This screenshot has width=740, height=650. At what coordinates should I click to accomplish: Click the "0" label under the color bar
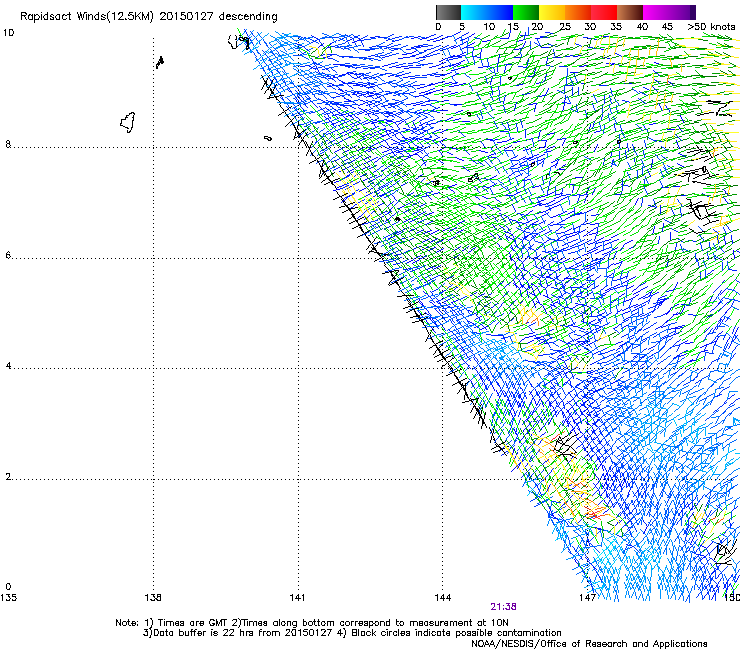(438, 27)
